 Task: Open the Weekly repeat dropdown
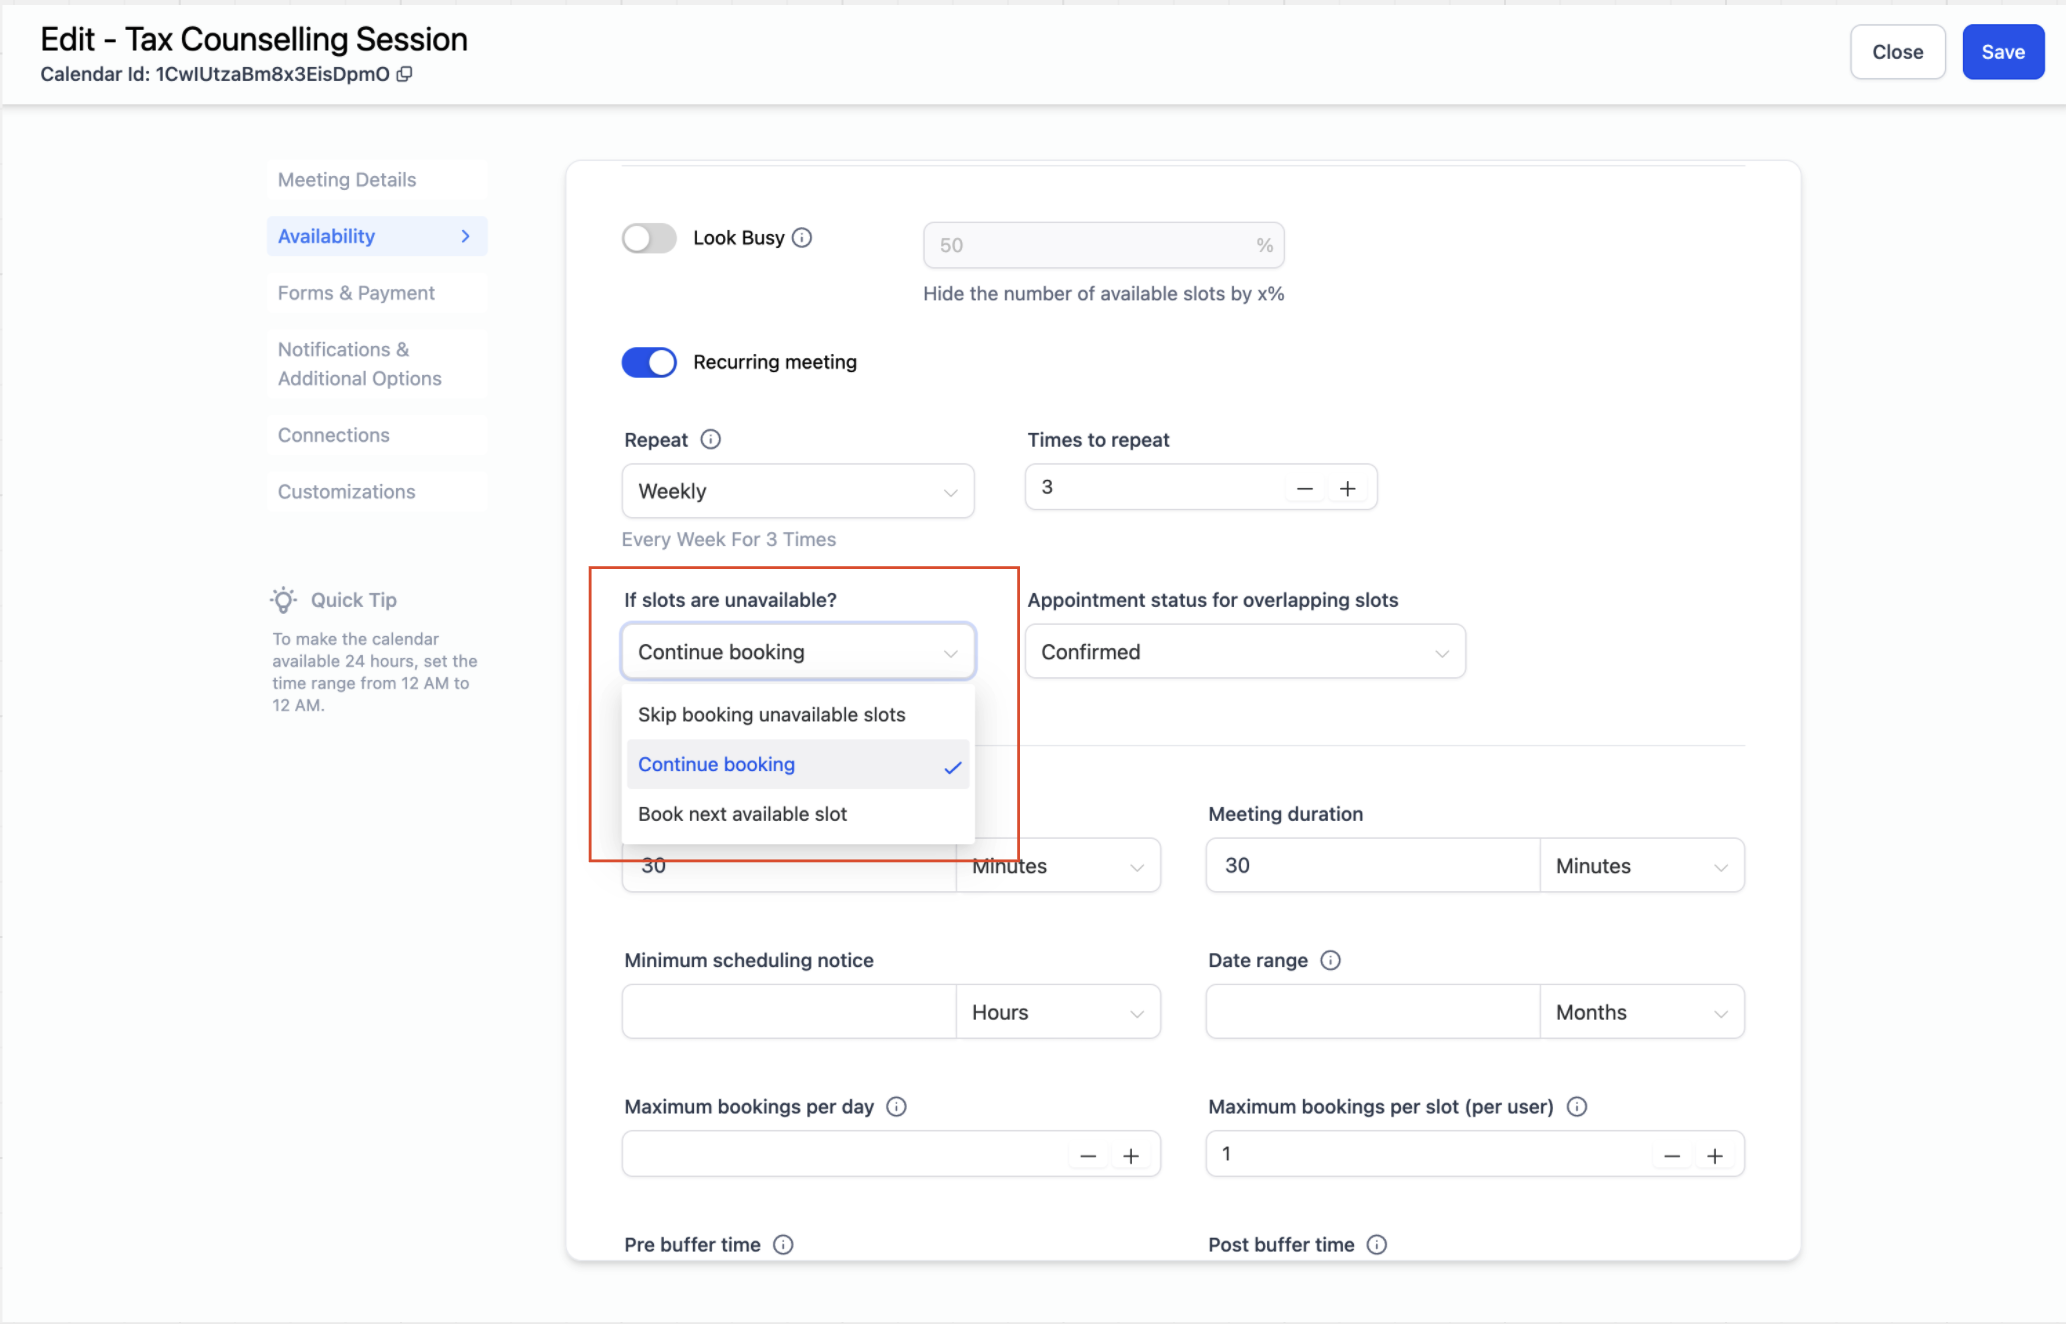pos(797,491)
